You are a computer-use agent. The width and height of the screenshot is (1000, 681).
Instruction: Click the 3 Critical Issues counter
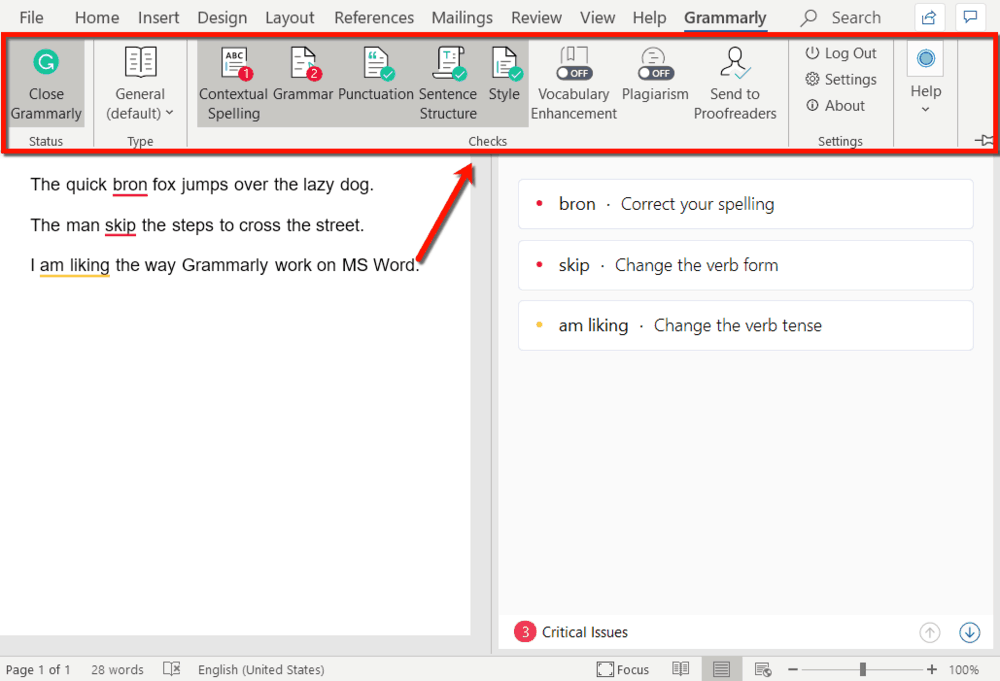point(571,632)
